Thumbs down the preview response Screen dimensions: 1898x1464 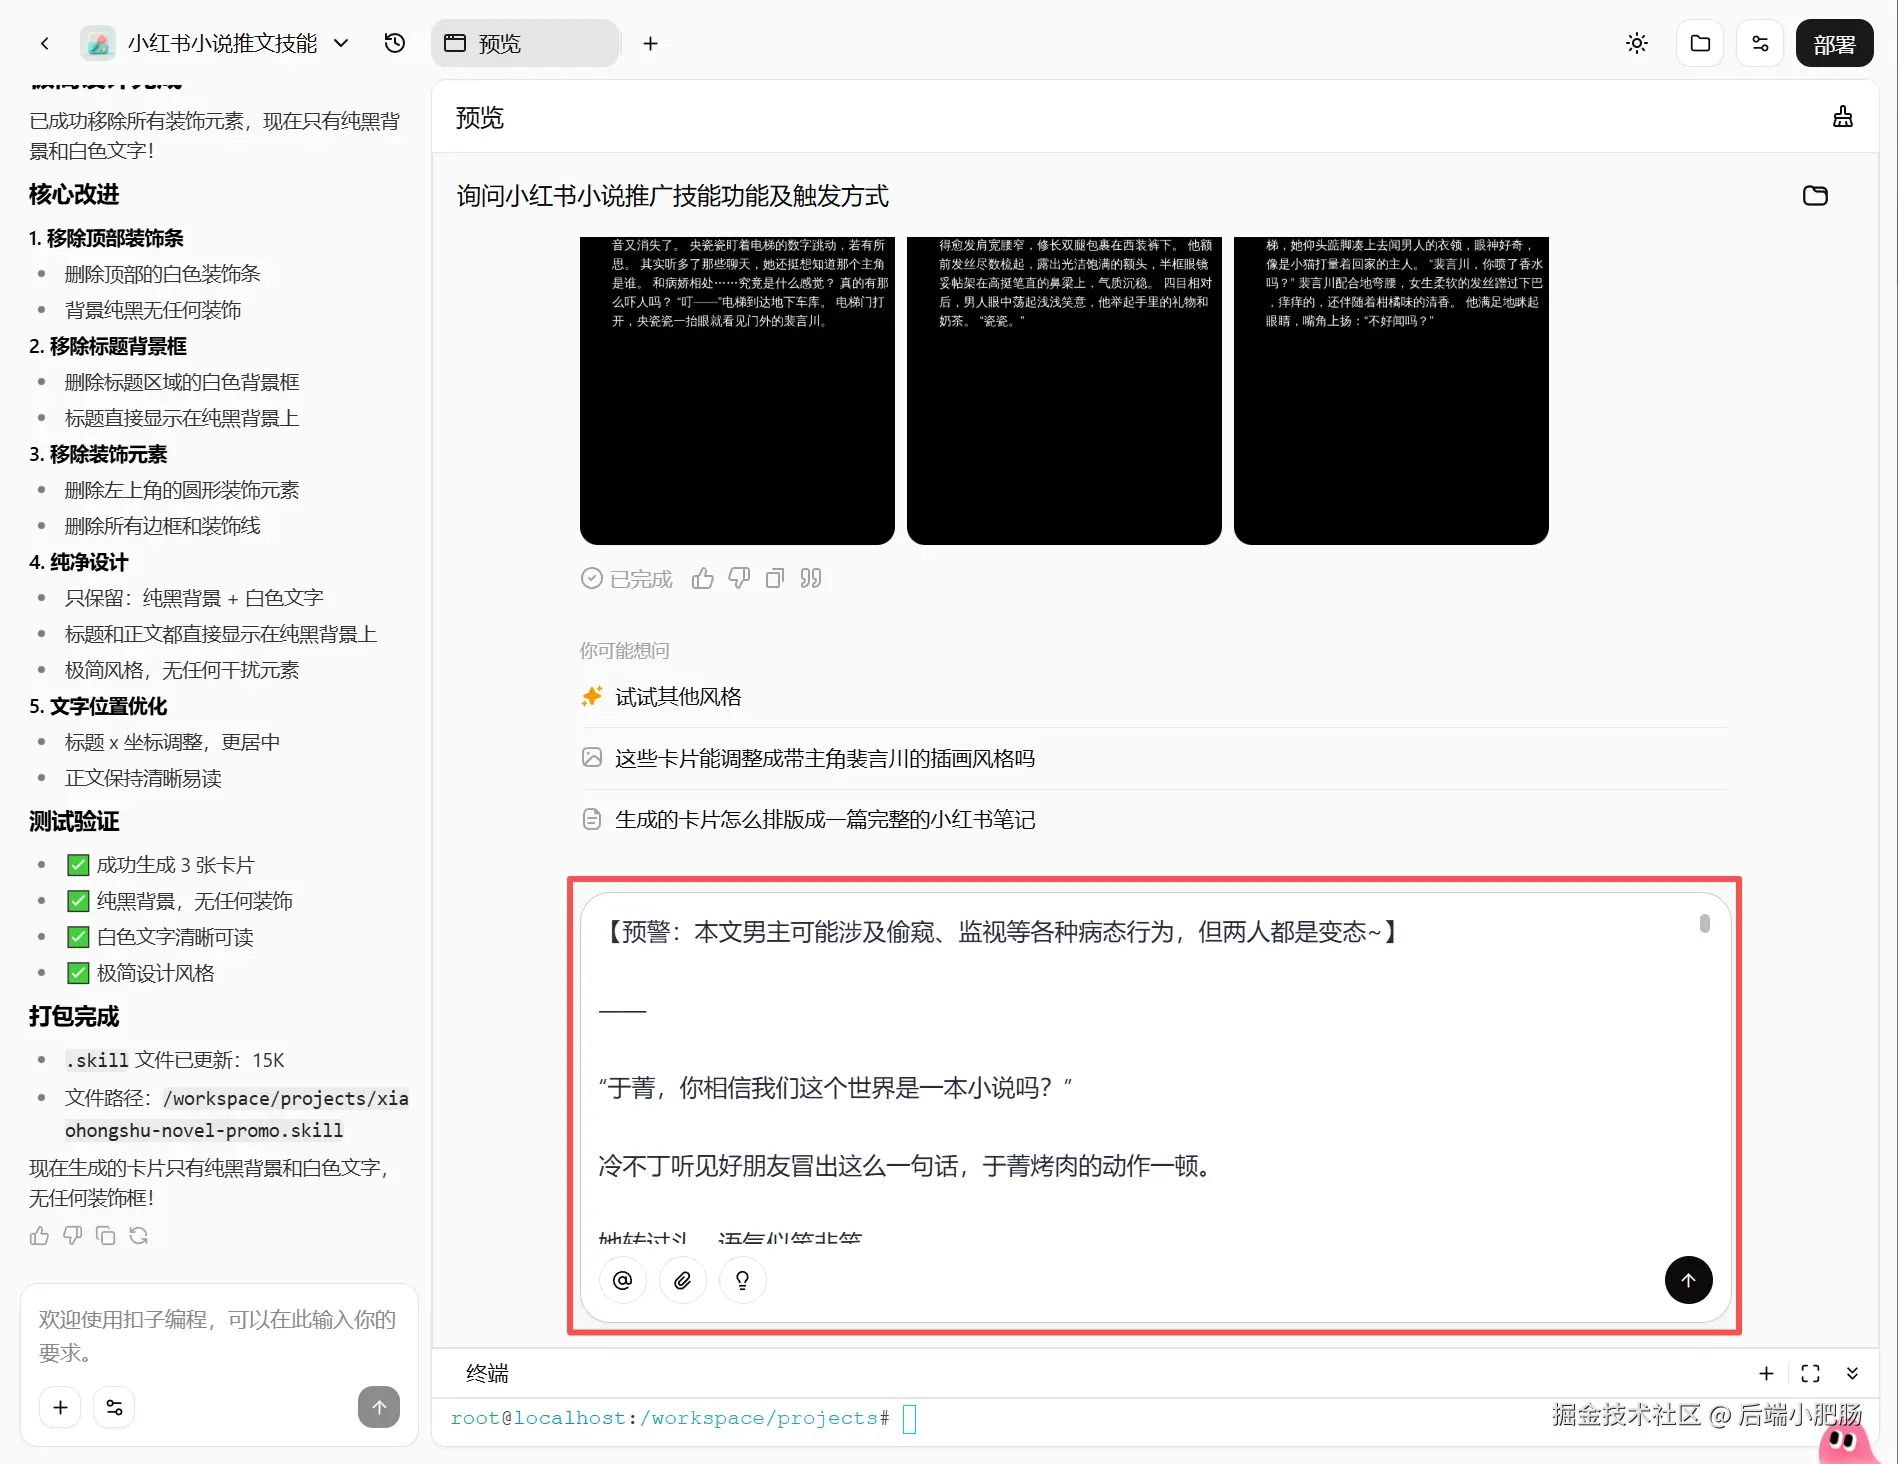[x=739, y=578]
